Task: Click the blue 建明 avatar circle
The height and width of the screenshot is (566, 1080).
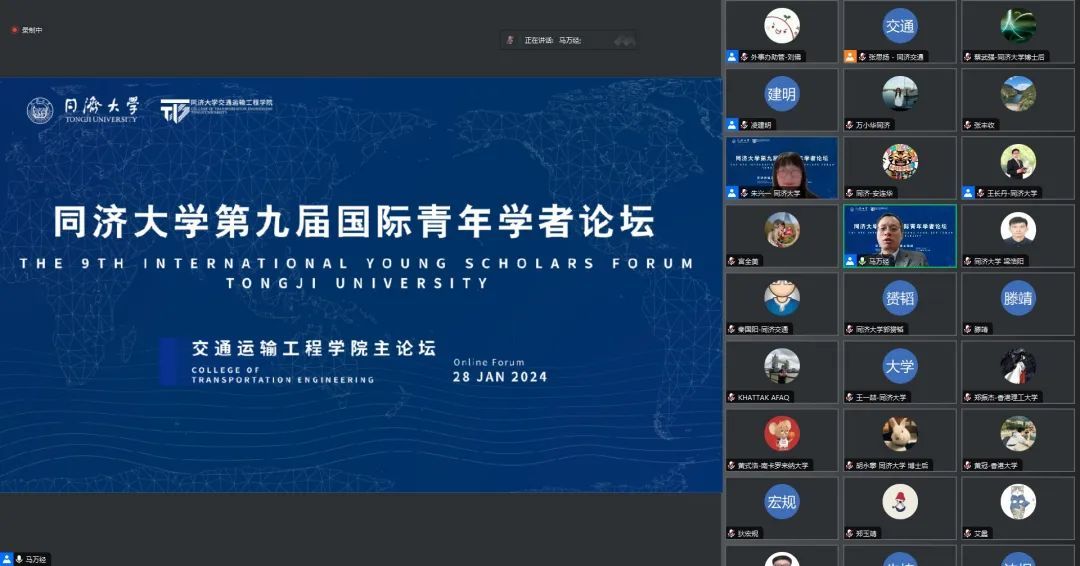Action: (x=782, y=94)
